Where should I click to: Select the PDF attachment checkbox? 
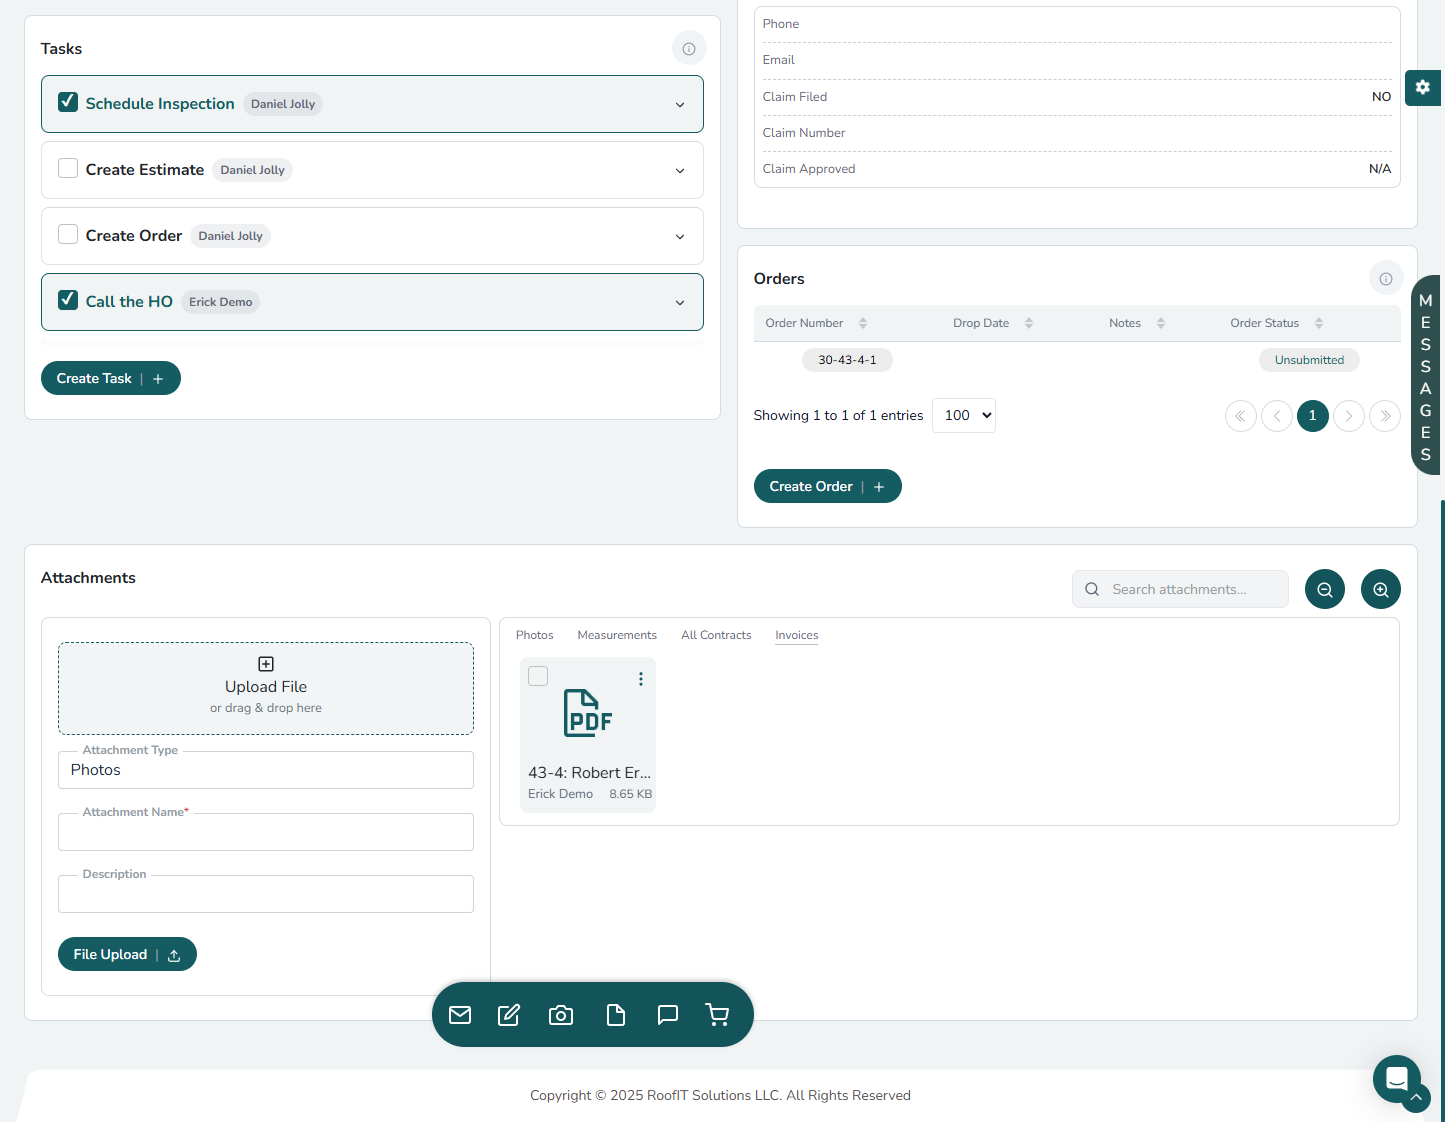[x=538, y=676]
